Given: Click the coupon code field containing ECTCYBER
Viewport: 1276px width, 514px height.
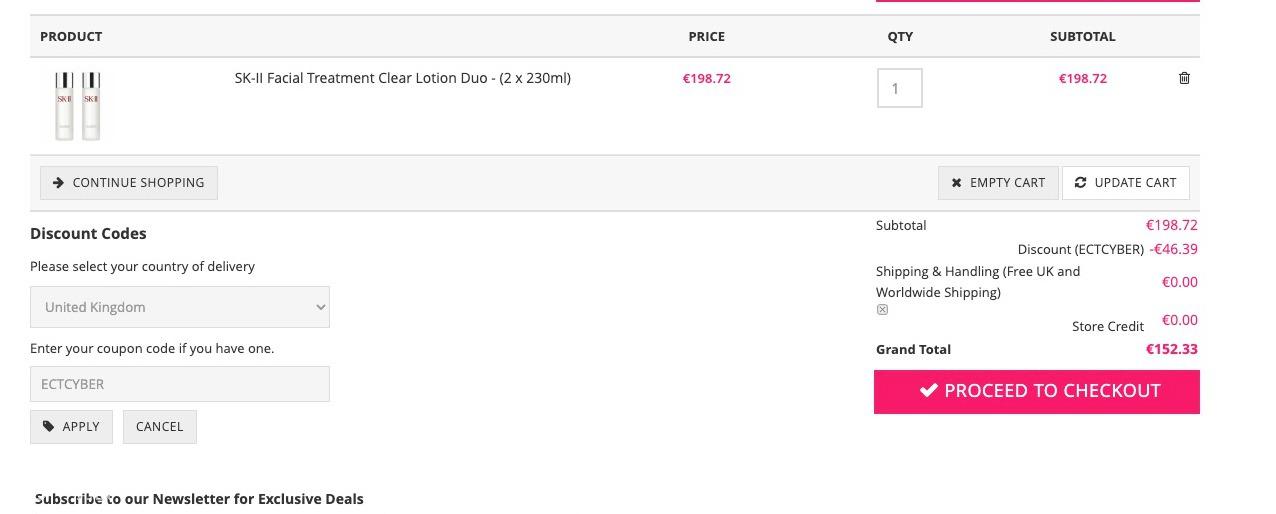Looking at the screenshot, I should point(180,384).
